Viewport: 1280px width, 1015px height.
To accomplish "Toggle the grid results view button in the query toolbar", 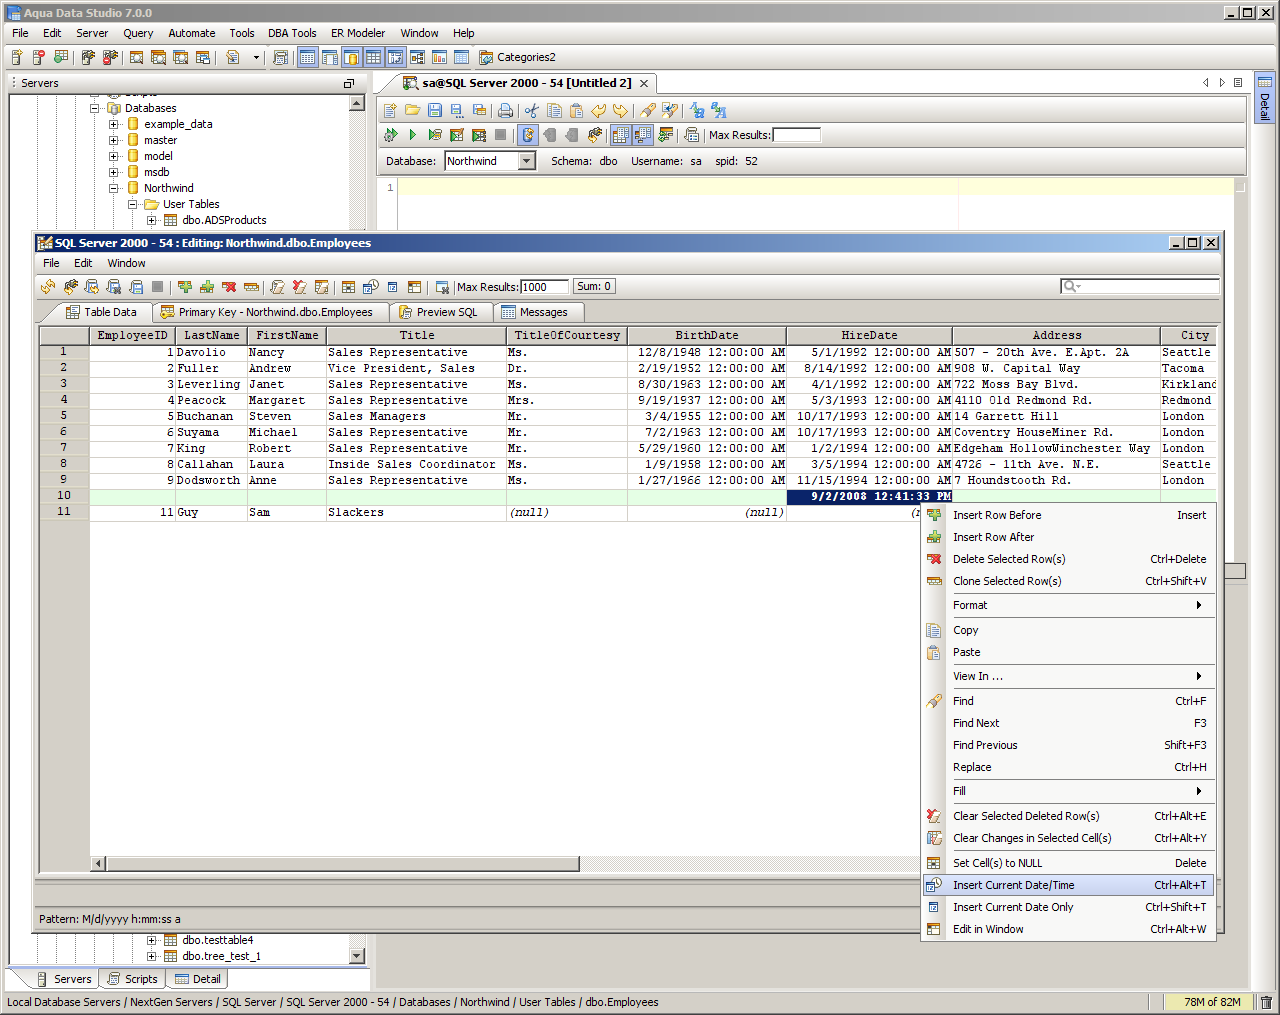I will [x=620, y=135].
